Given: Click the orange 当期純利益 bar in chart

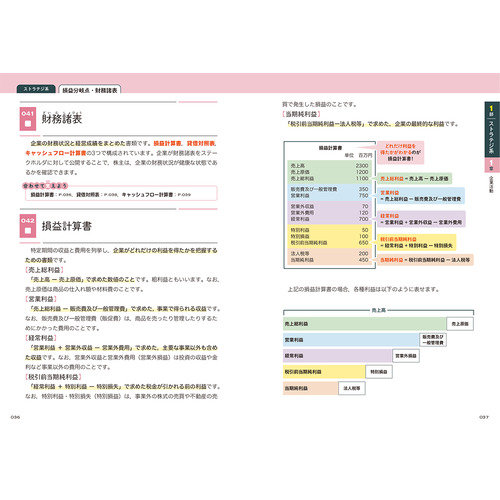Looking at the screenshot, I should pos(311,388).
